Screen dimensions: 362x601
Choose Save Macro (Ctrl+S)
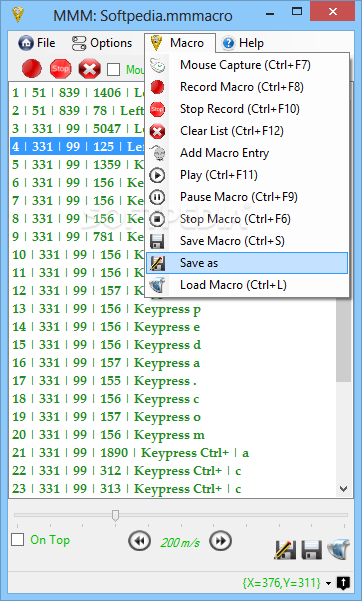click(x=247, y=241)
